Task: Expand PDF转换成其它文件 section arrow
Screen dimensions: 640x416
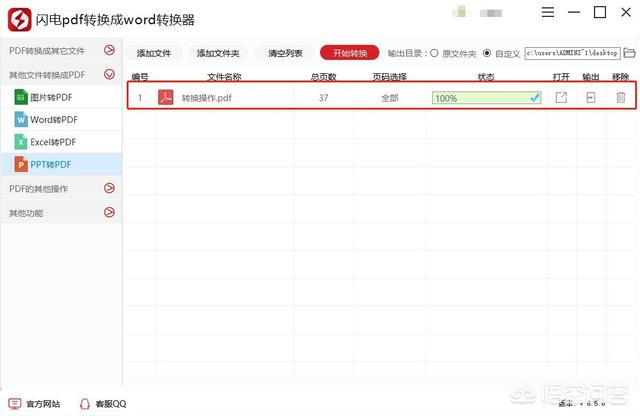Action: pyautogui.click(x=109, y=50)
